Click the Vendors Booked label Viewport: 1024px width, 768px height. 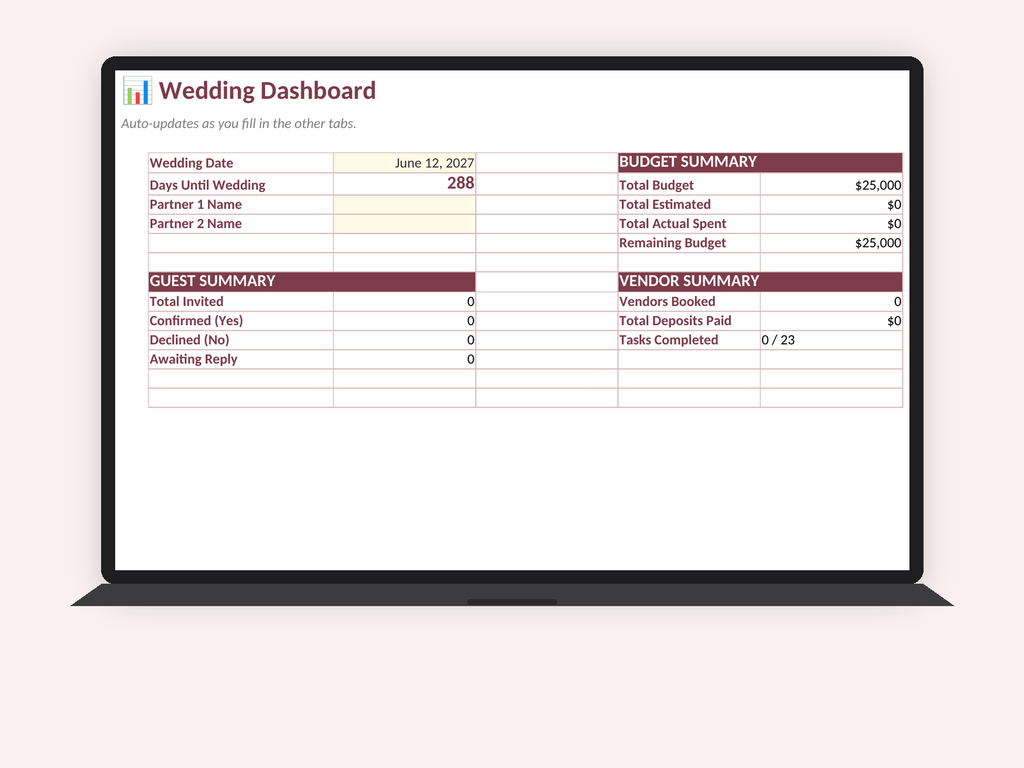tap(689, 301)
